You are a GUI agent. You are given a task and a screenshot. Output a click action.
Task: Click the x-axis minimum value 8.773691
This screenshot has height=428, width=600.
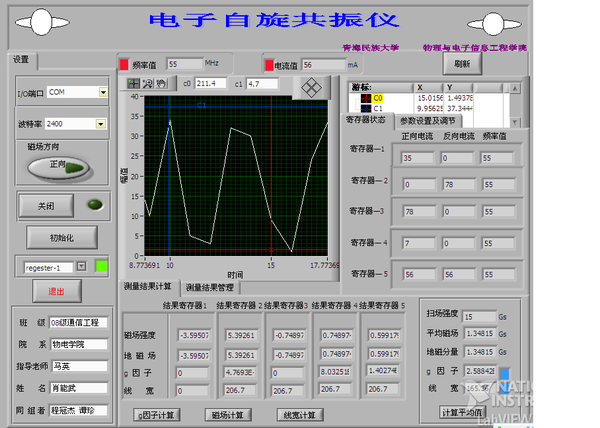tap(144, 265)
